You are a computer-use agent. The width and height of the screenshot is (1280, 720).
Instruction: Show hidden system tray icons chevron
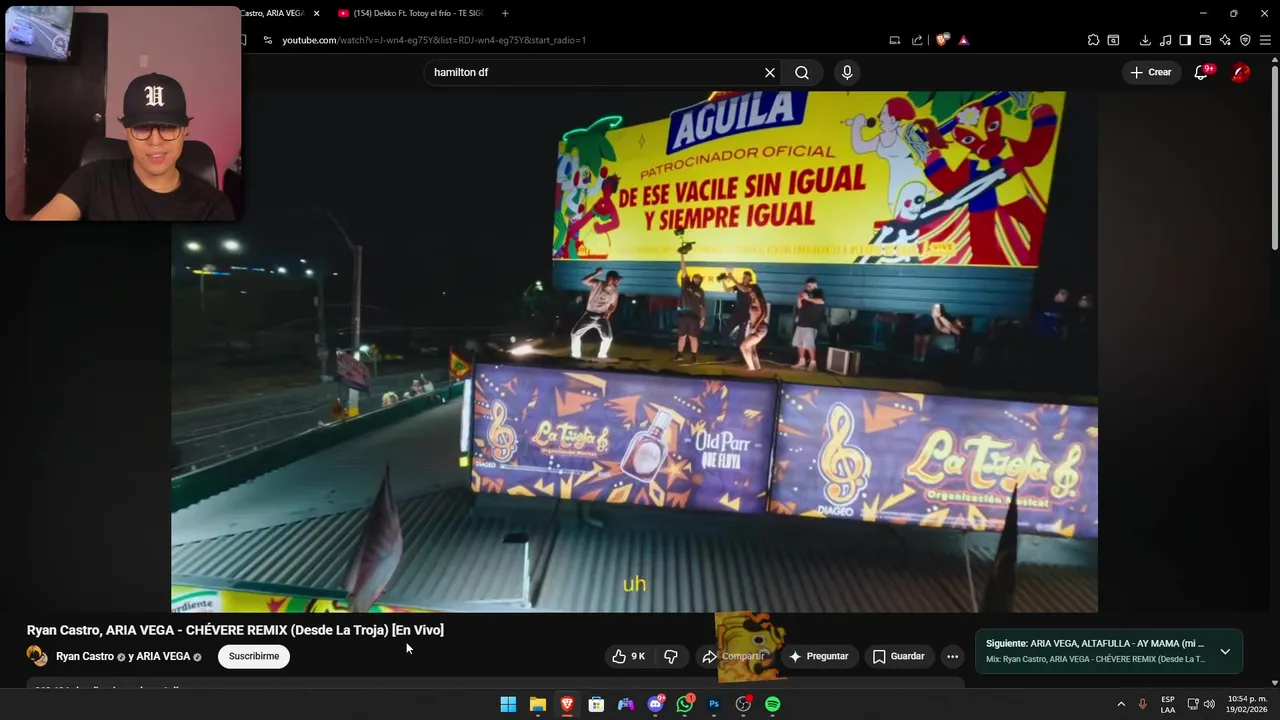coord(1121,704)
